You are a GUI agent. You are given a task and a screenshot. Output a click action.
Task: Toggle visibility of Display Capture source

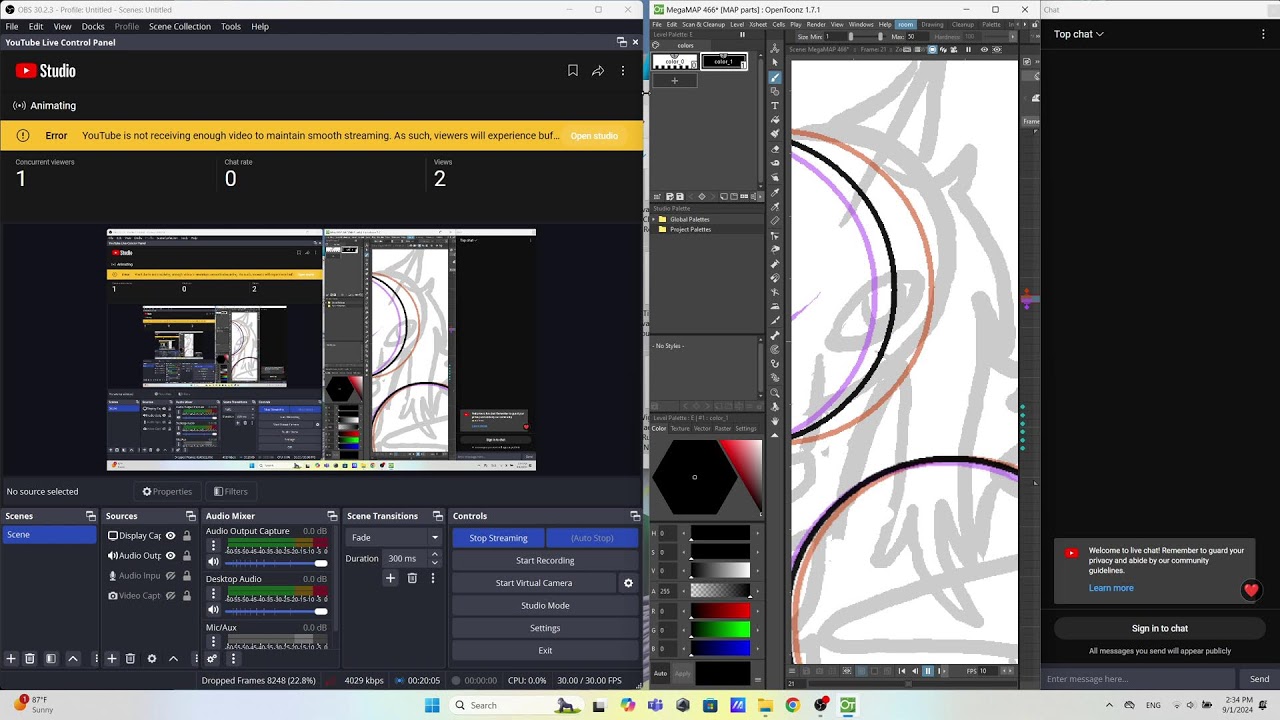coord(170,536)
